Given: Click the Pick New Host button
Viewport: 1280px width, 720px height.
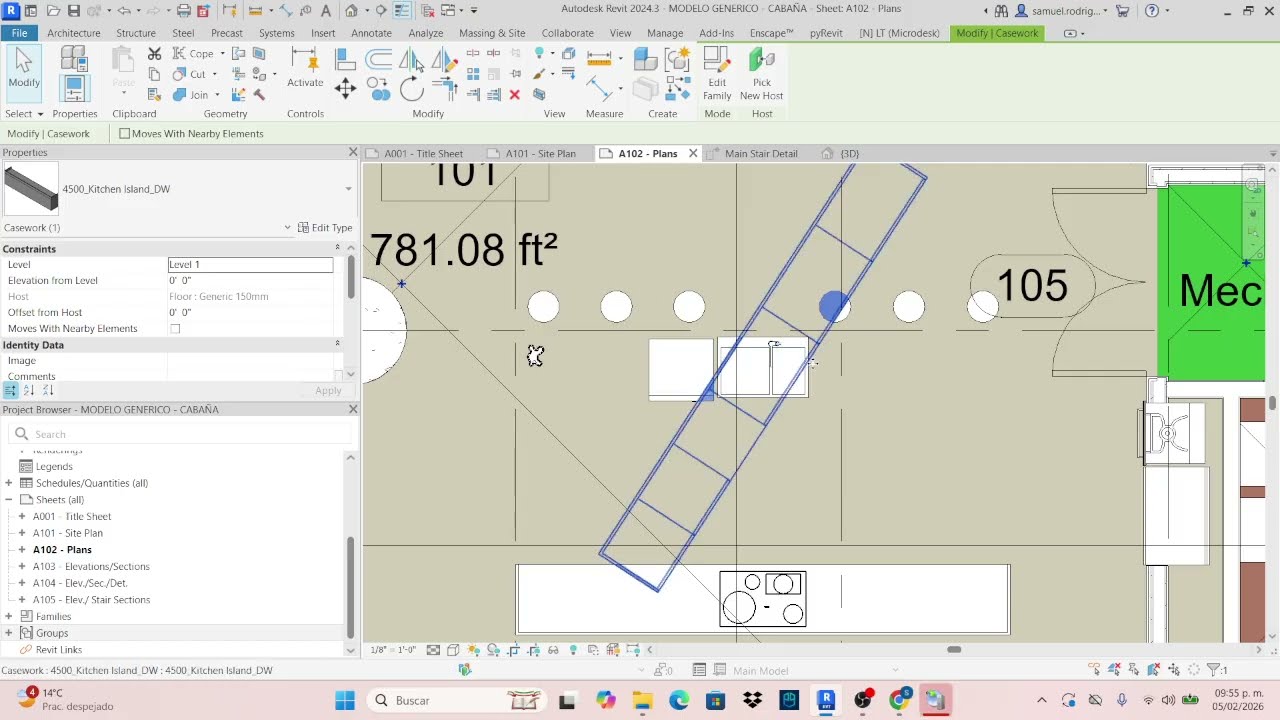Looking at the screenshot, I should click(x=761, y=75).
